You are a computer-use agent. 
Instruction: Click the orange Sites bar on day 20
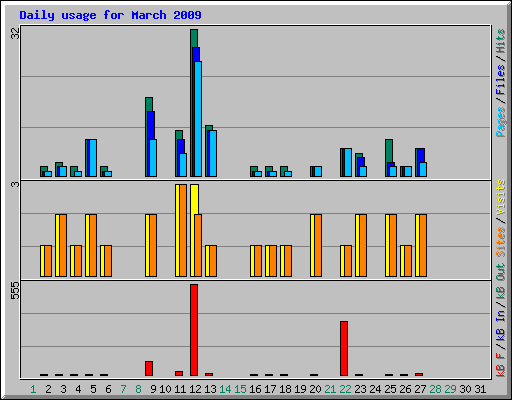[x=318, y=246]
